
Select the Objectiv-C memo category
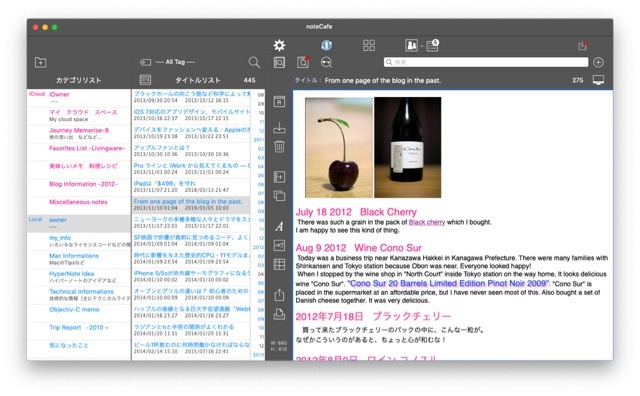pyautogui.click(x=79, y=314)
